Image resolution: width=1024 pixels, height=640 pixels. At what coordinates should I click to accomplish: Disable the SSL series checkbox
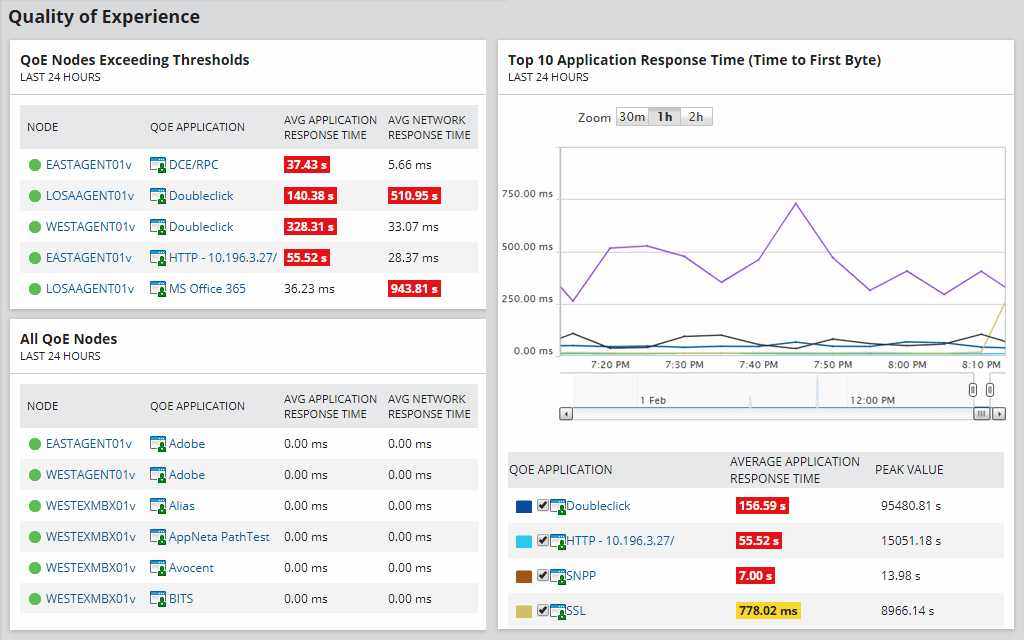tap(543, 610)
